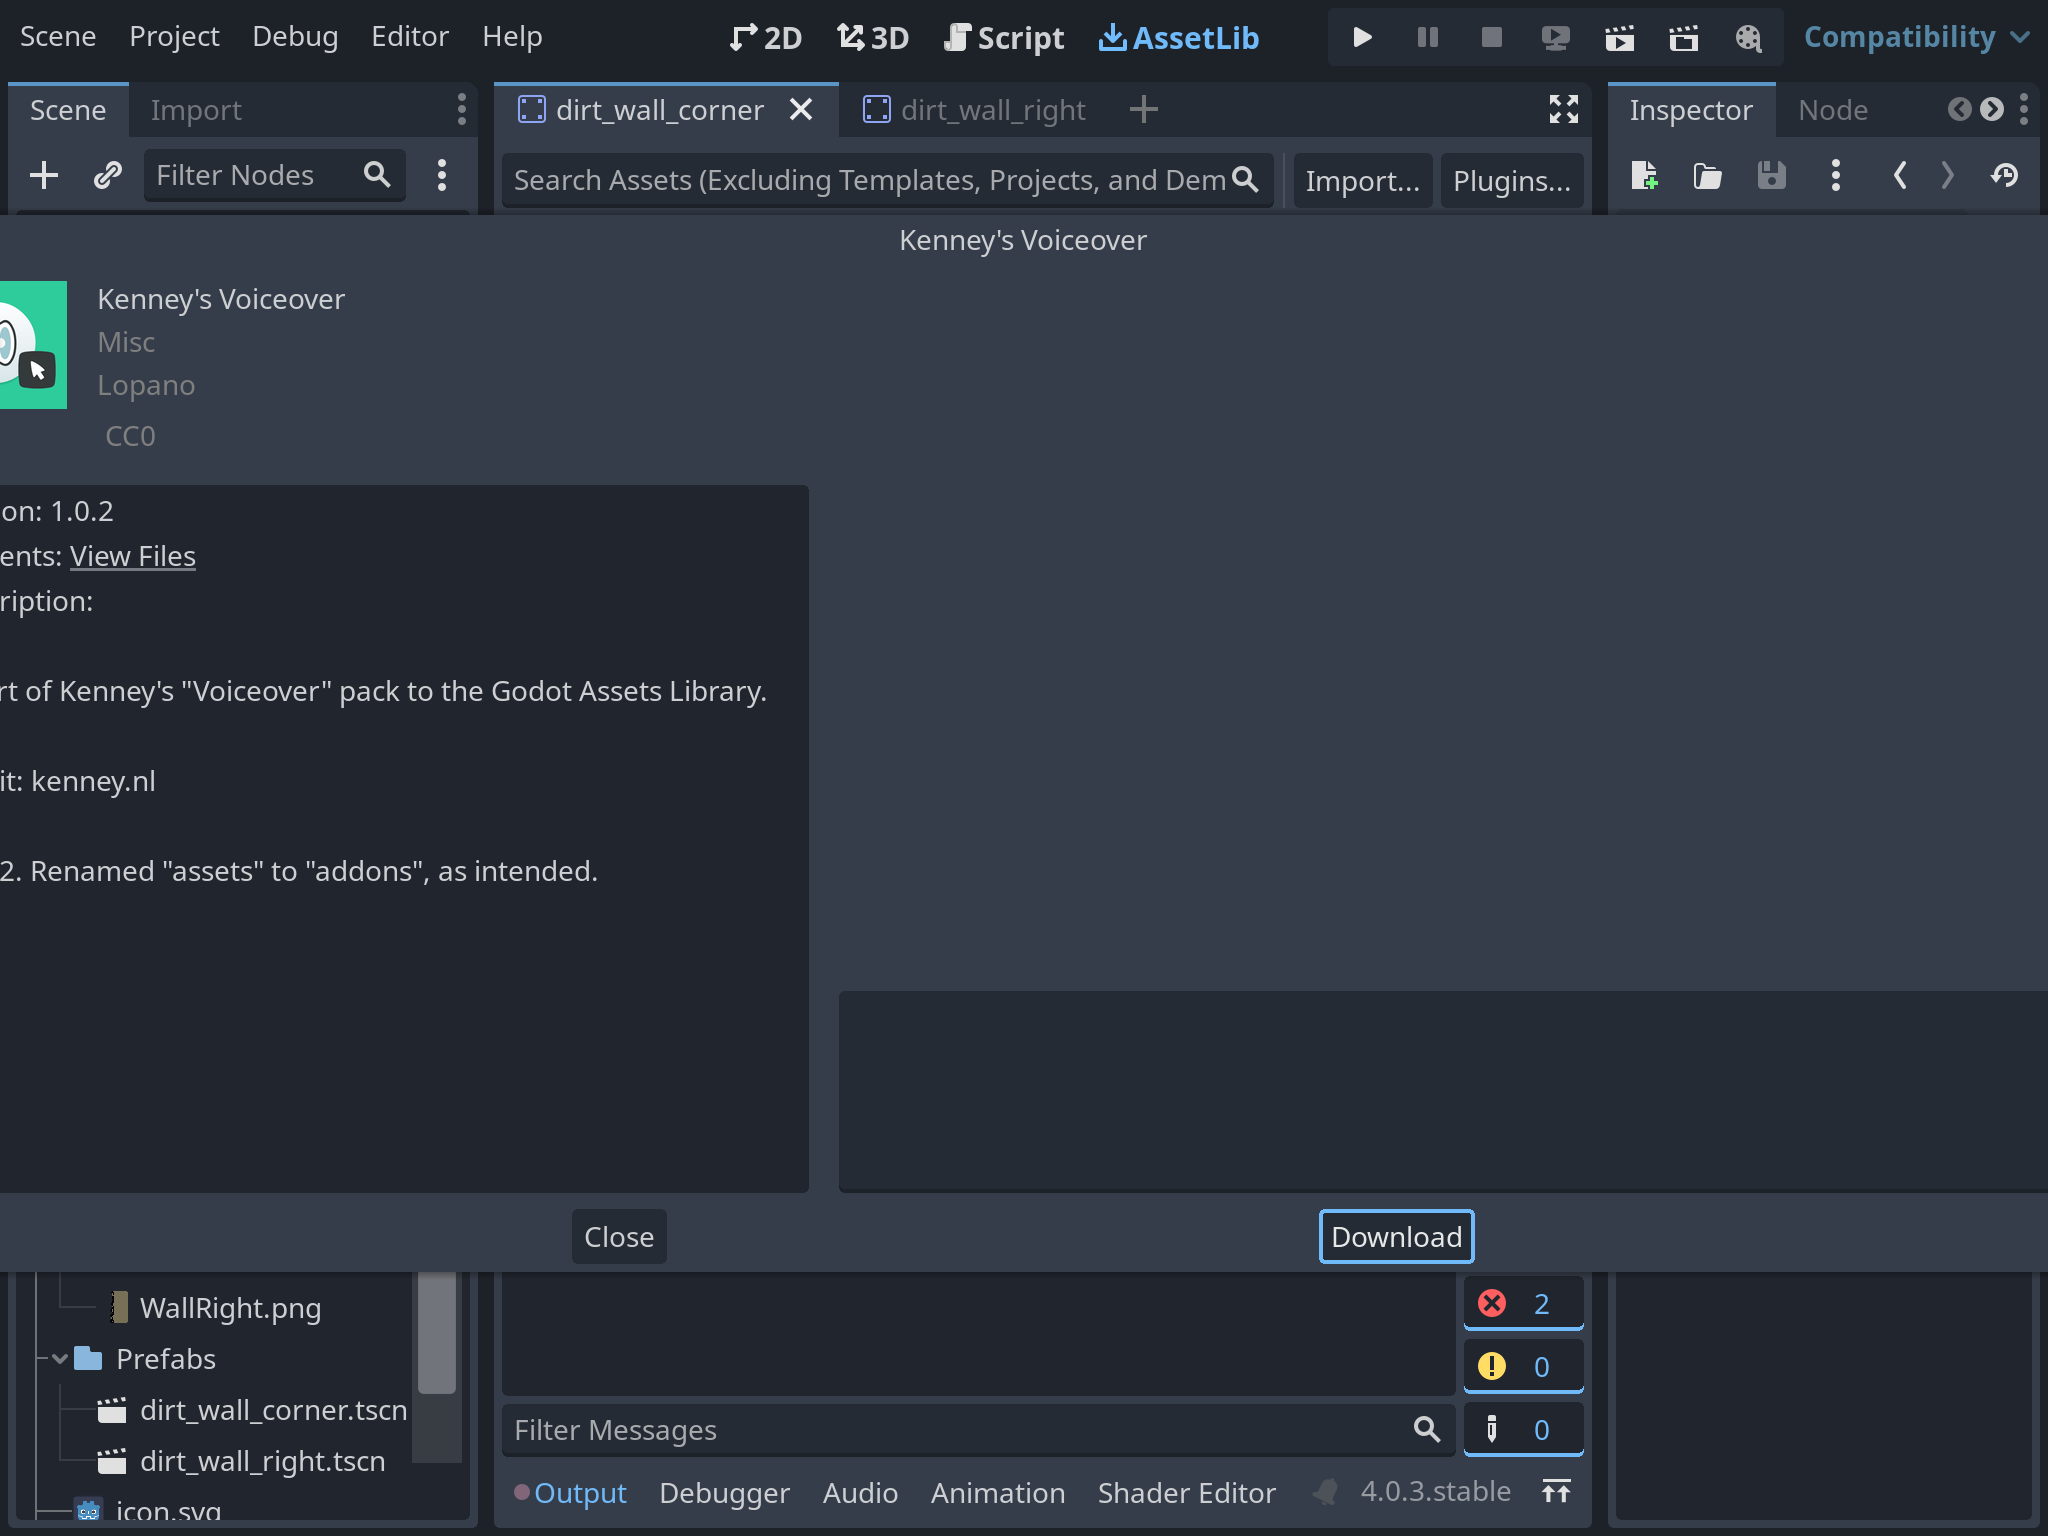Pause the running scene
The height and width of the screenshot is (1536, 2048).
[x=1427, y=37]
